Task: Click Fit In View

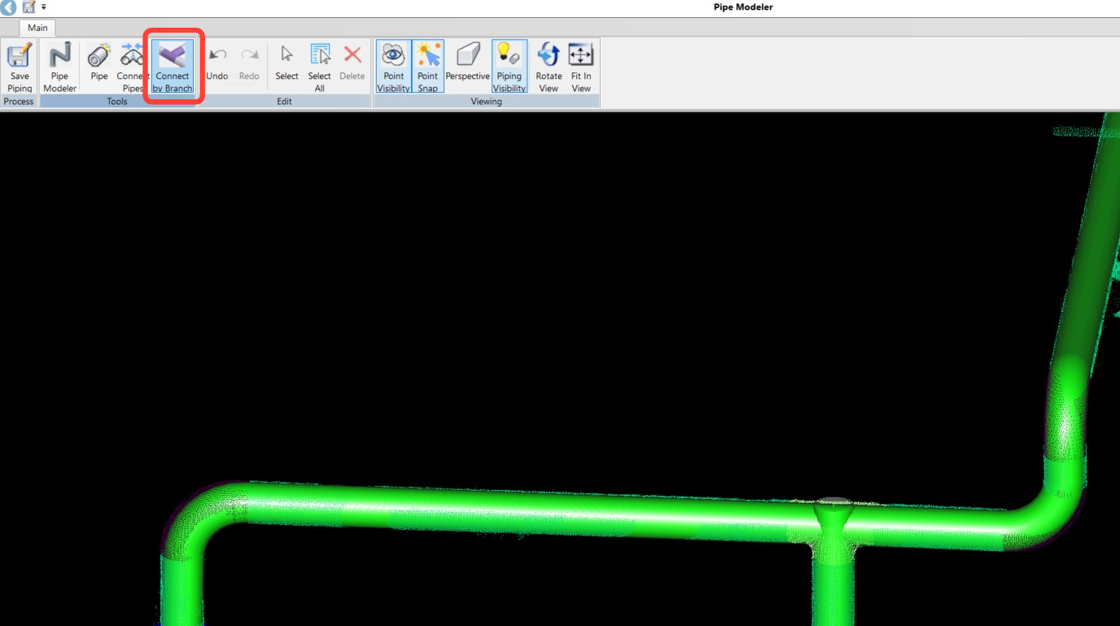Action: pyautogui.click(x=581, y=67)
